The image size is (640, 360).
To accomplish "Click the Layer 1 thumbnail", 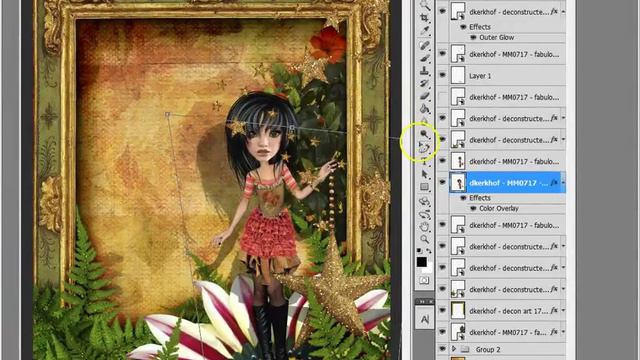I will pos(458,76).
